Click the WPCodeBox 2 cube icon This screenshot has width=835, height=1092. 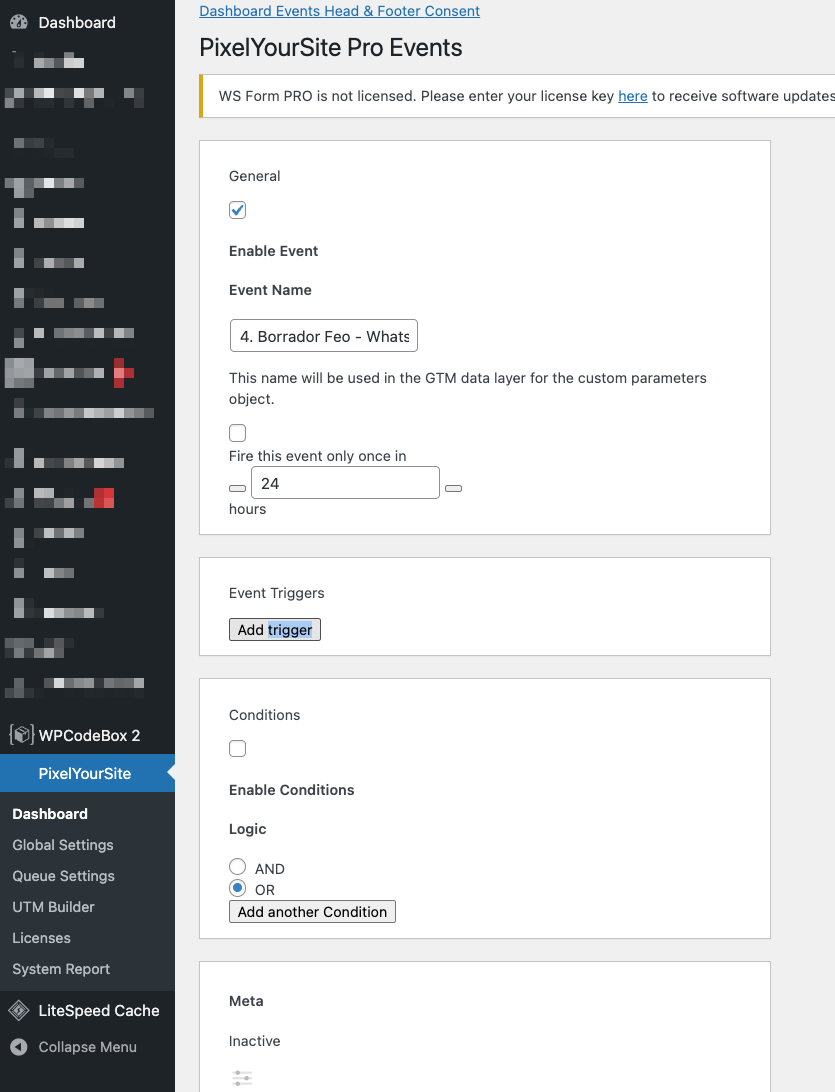coord(20,735)
